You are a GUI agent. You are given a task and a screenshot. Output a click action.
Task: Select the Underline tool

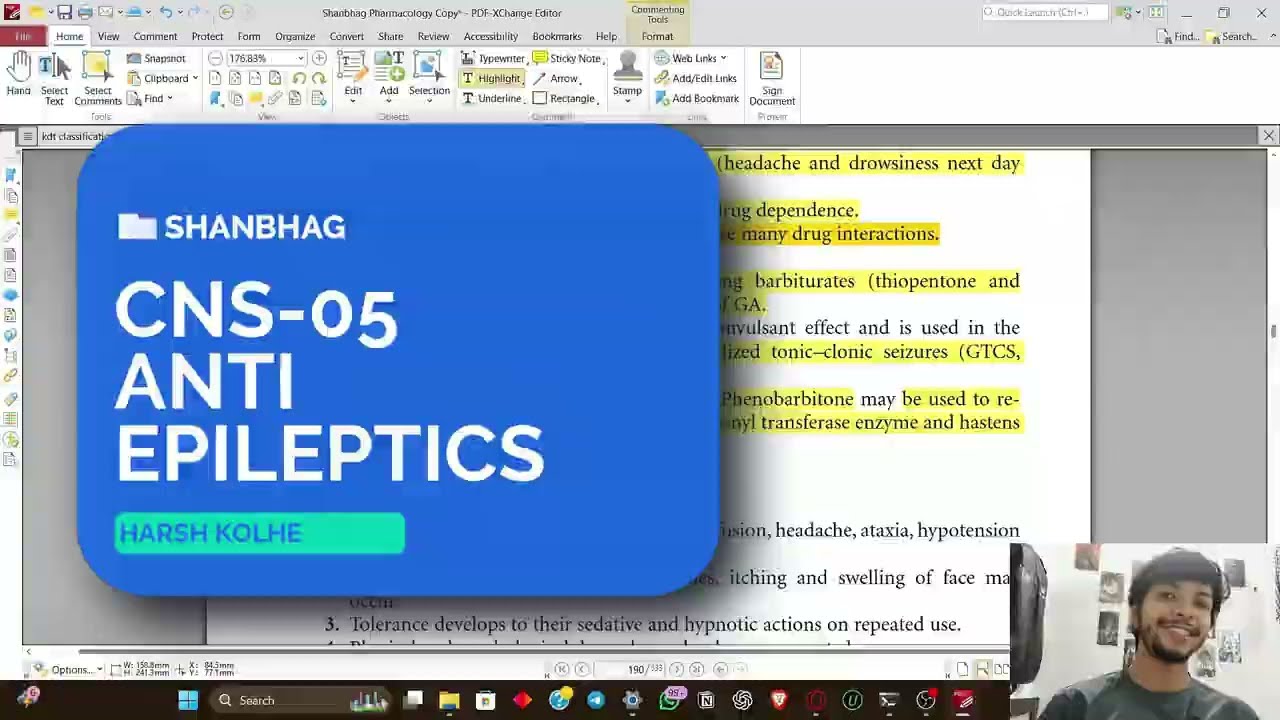(x=491, y=98)
